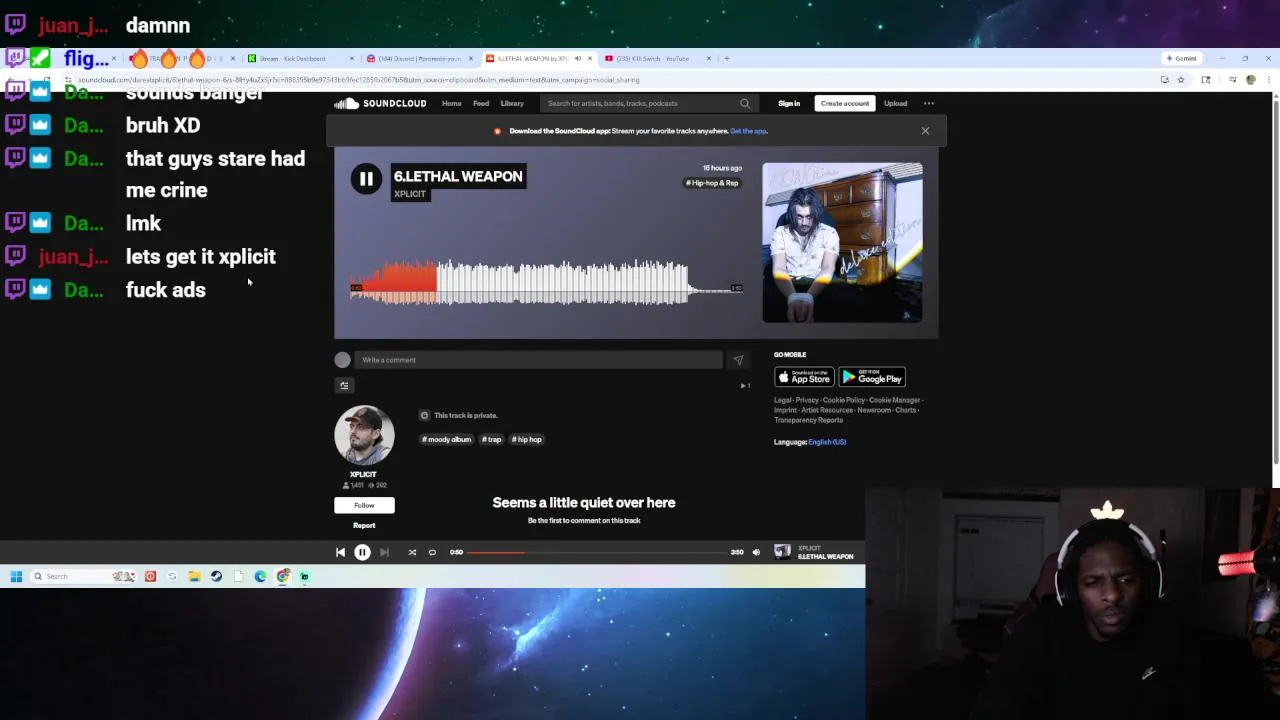This screenshot has height=720, width=1280.
Task: Open Chrome from the taskbar
Action: [x=283, y=576]
